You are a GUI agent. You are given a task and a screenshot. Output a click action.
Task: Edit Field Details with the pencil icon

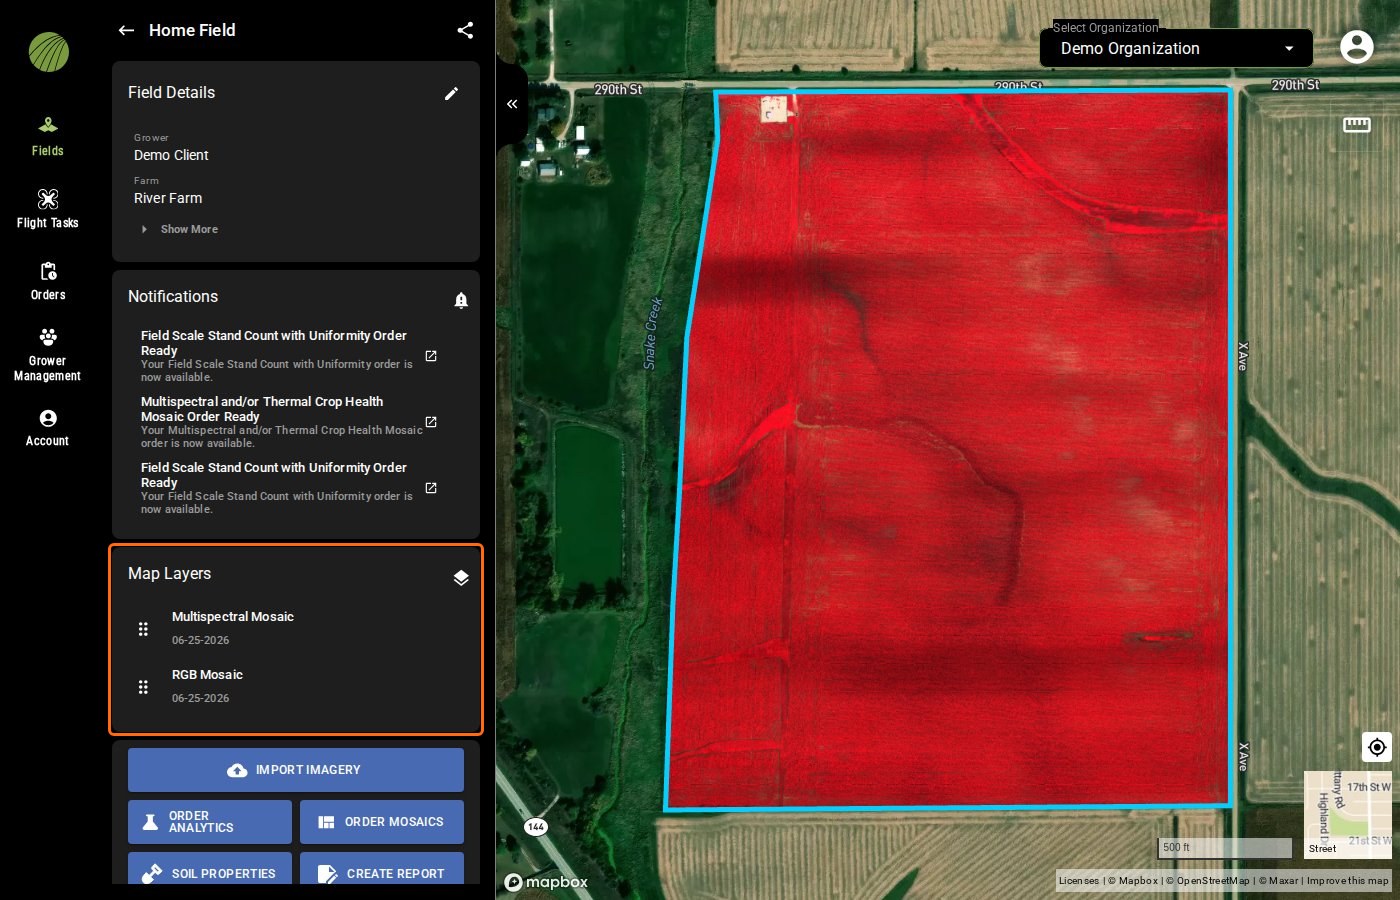point(451,93)
